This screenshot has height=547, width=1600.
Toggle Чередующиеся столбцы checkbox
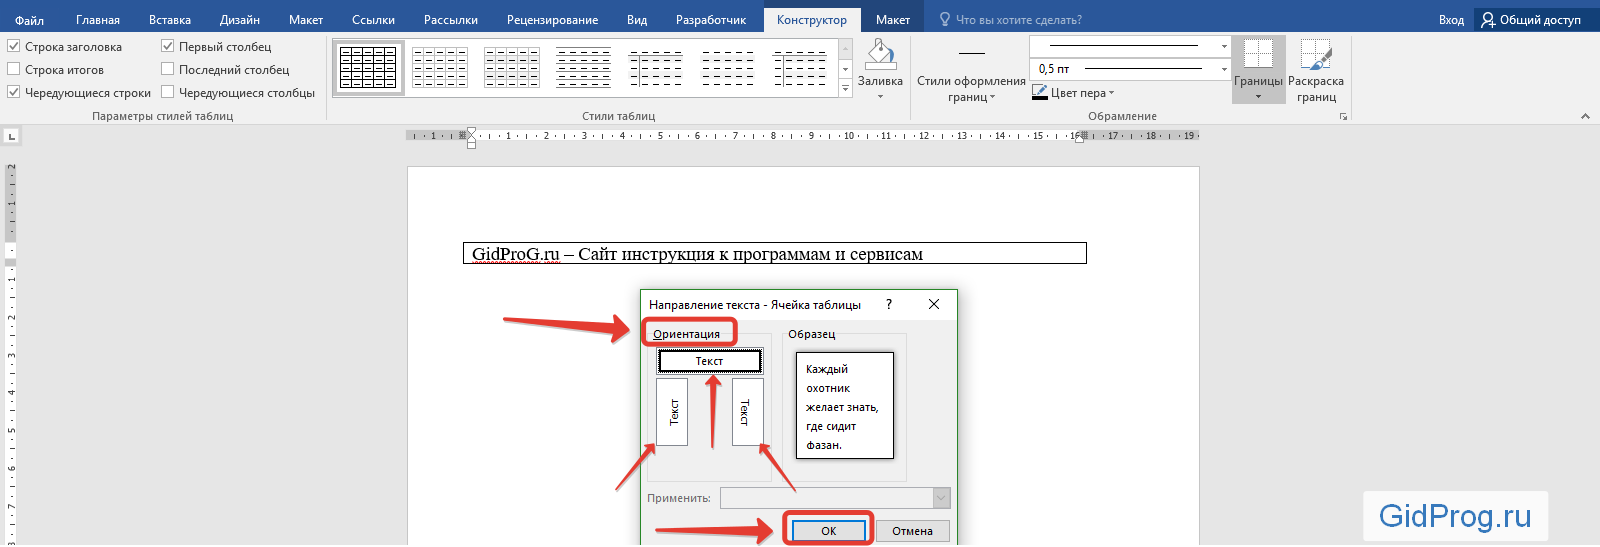click(168, 92)
